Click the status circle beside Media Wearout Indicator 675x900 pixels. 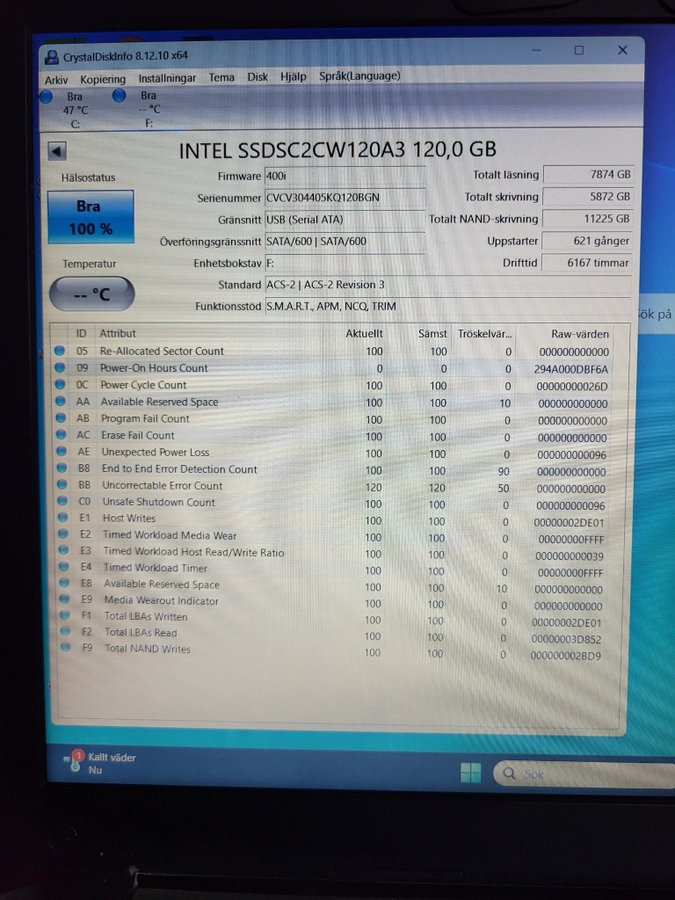tap(65, 601)
